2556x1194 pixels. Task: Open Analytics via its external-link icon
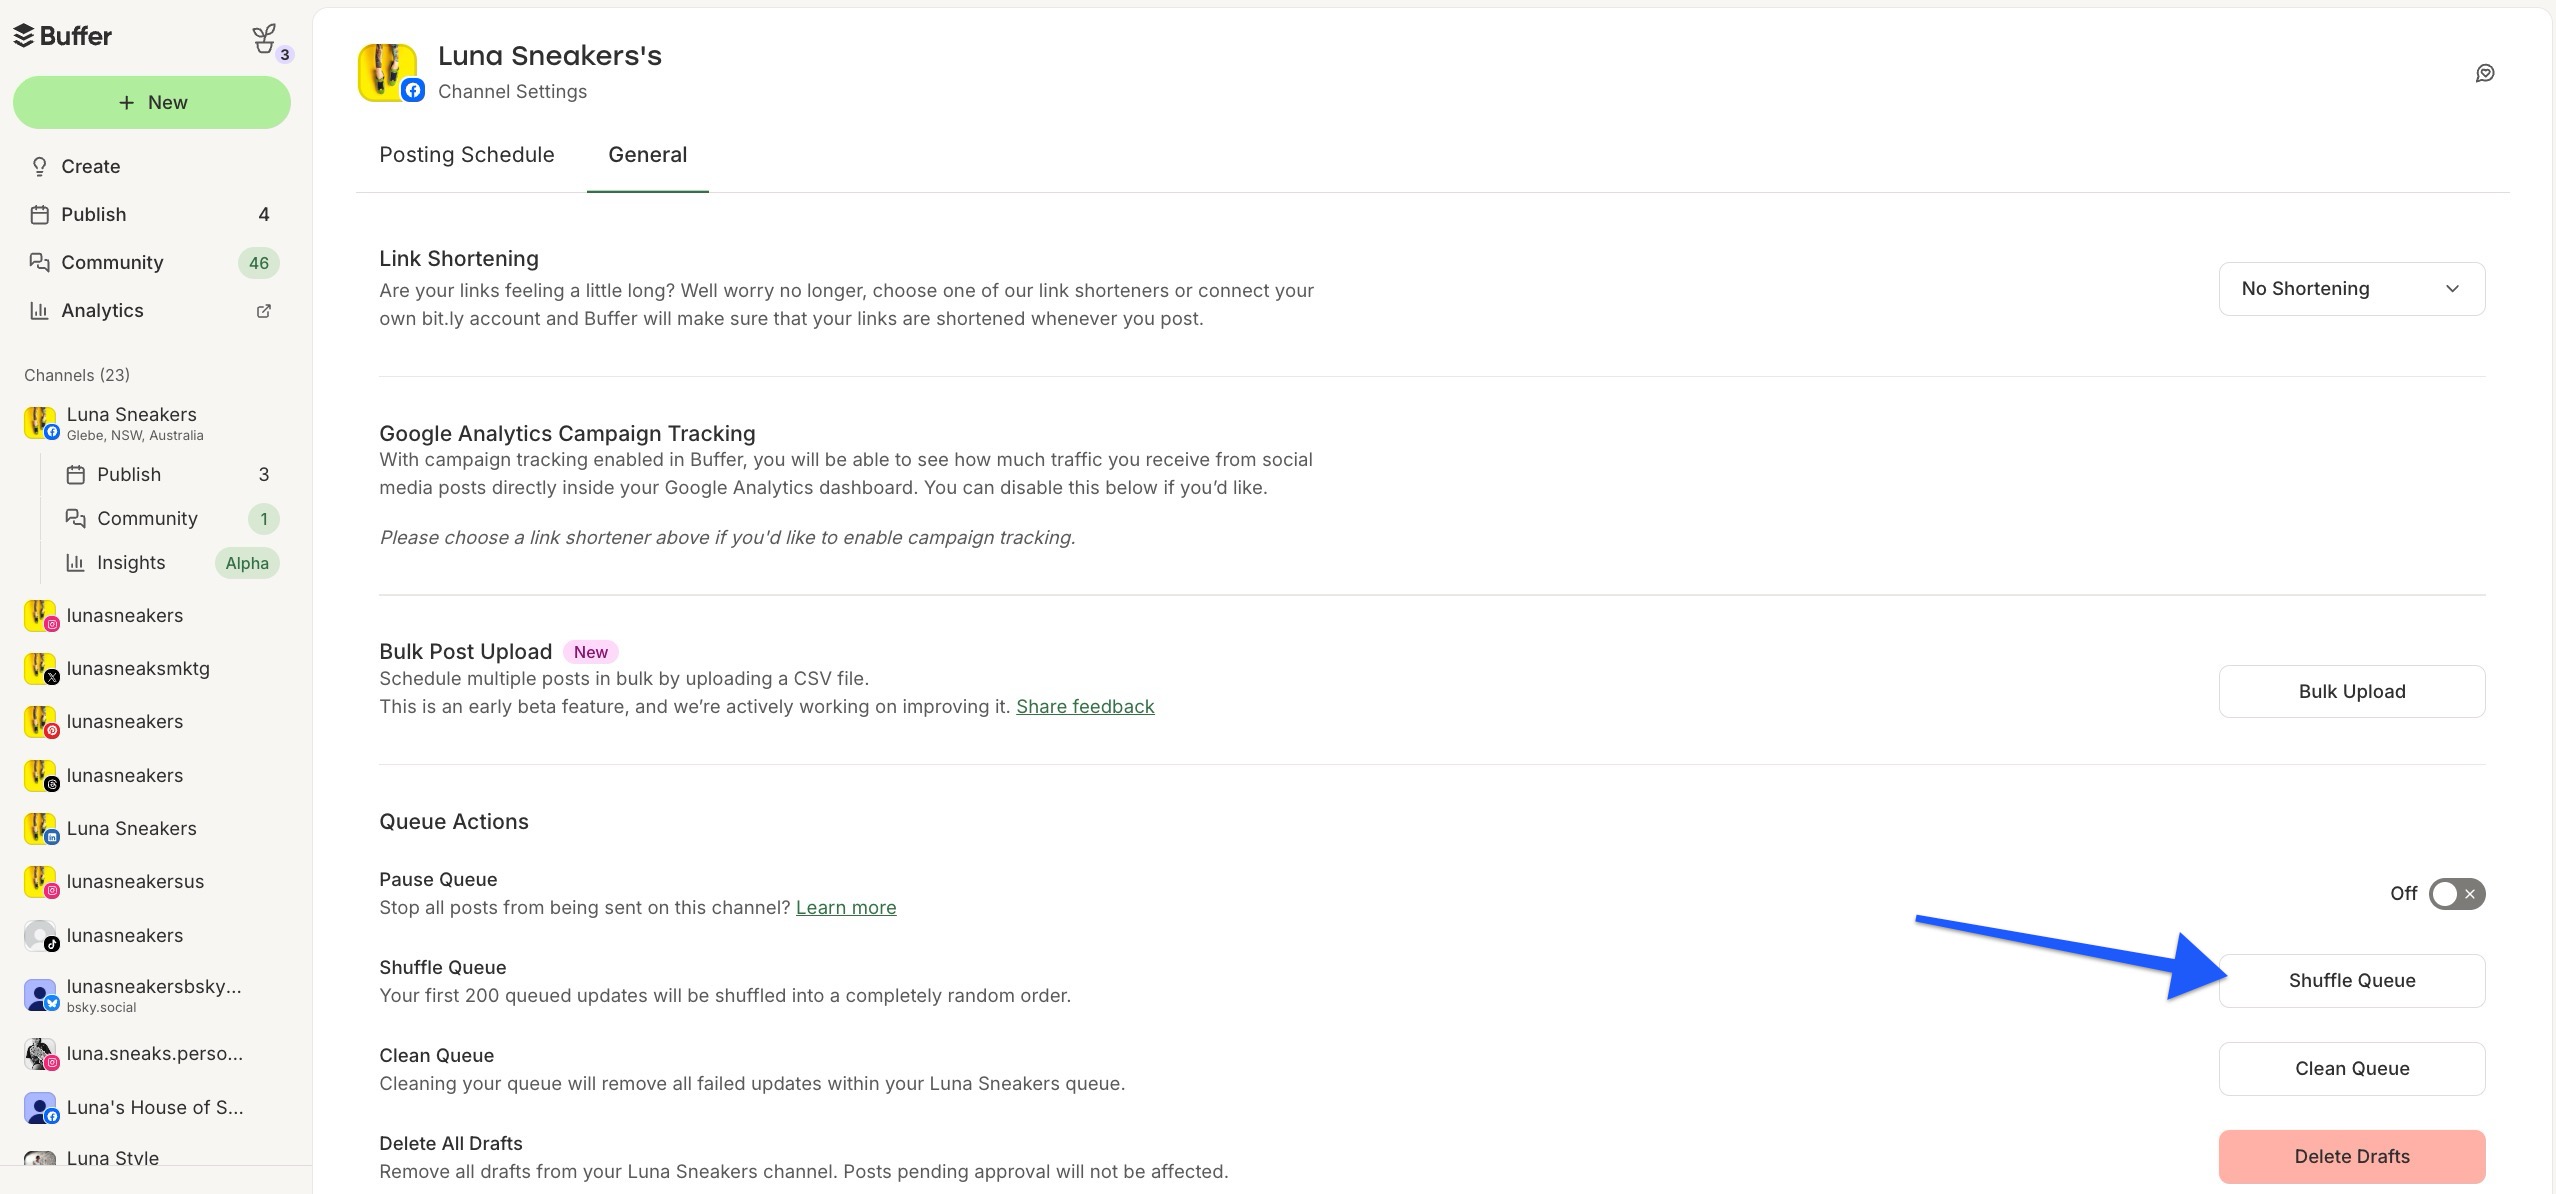(x=263, y=311)
